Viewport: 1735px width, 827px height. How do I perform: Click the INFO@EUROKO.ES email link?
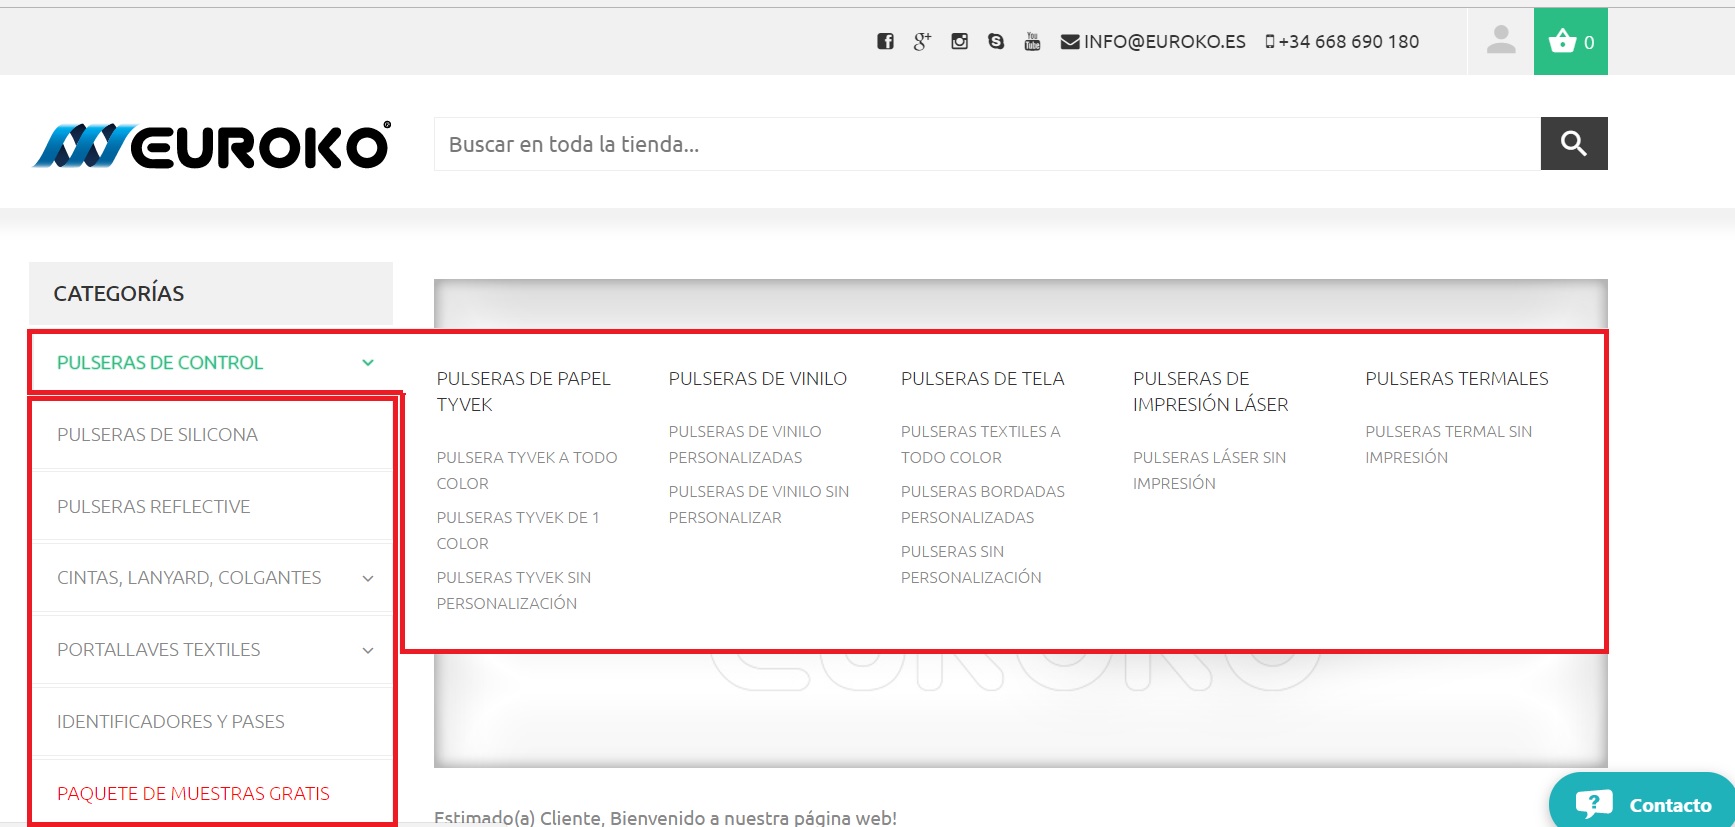click(1153, 41)
